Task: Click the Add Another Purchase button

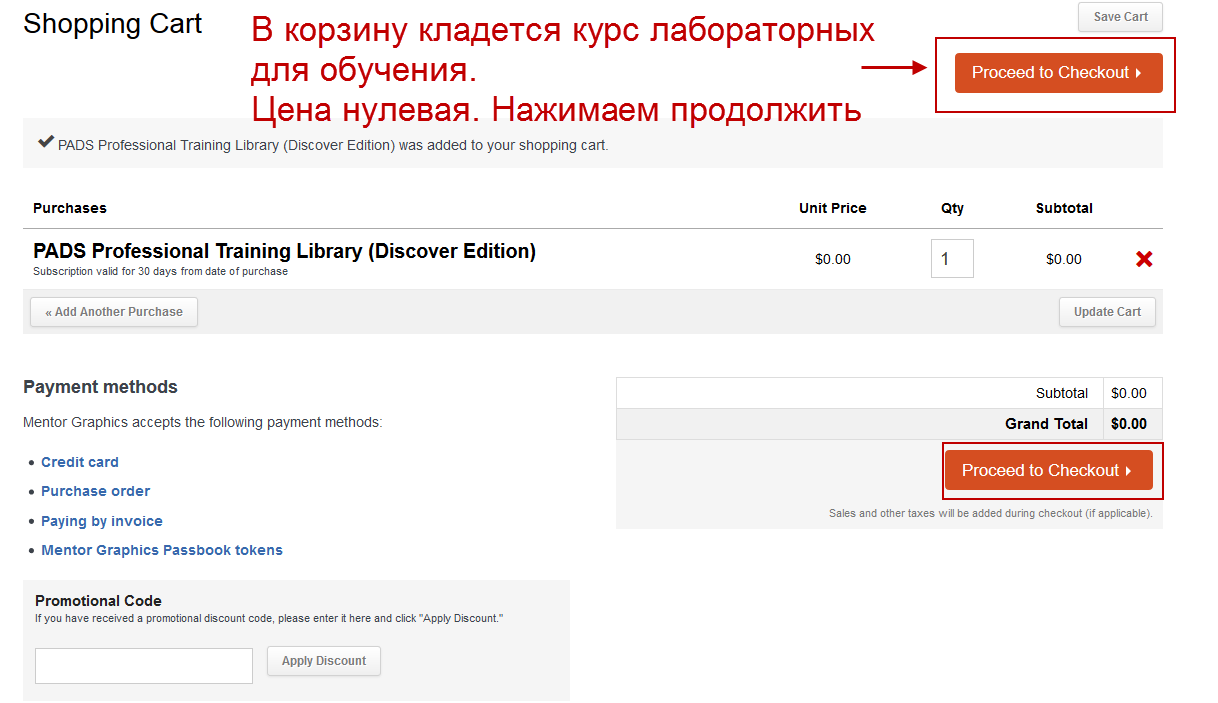Action: pos(114,312)
